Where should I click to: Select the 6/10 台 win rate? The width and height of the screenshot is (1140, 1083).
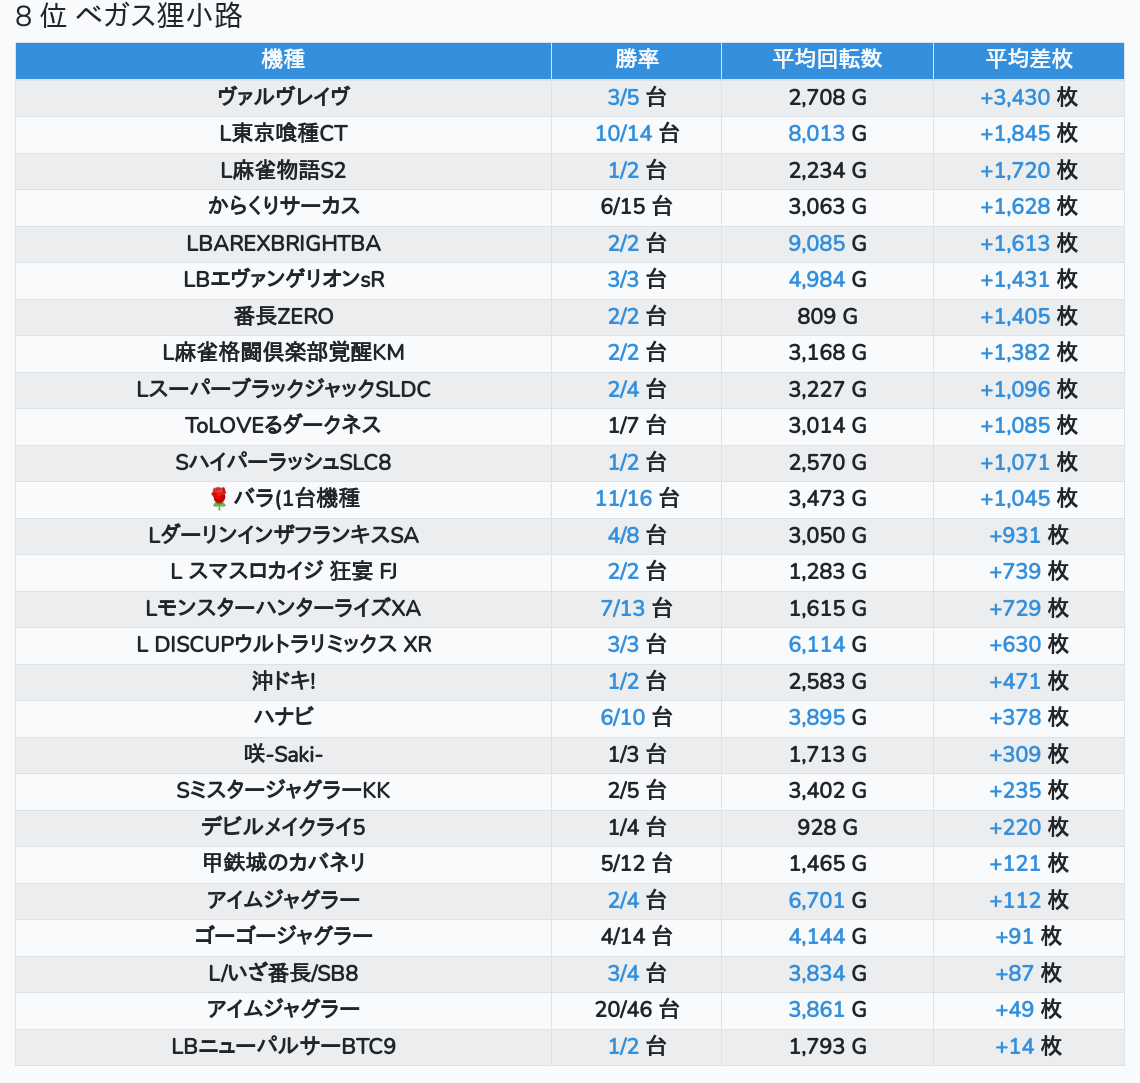(x=637, y=718)
